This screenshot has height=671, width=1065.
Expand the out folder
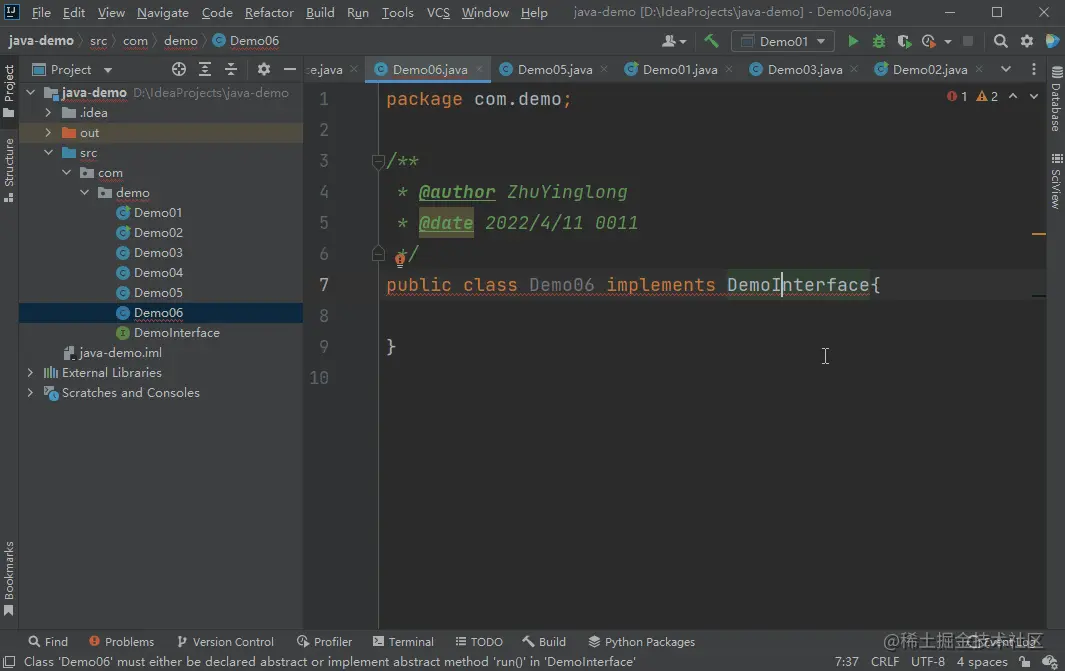click(x=48, y=132)
